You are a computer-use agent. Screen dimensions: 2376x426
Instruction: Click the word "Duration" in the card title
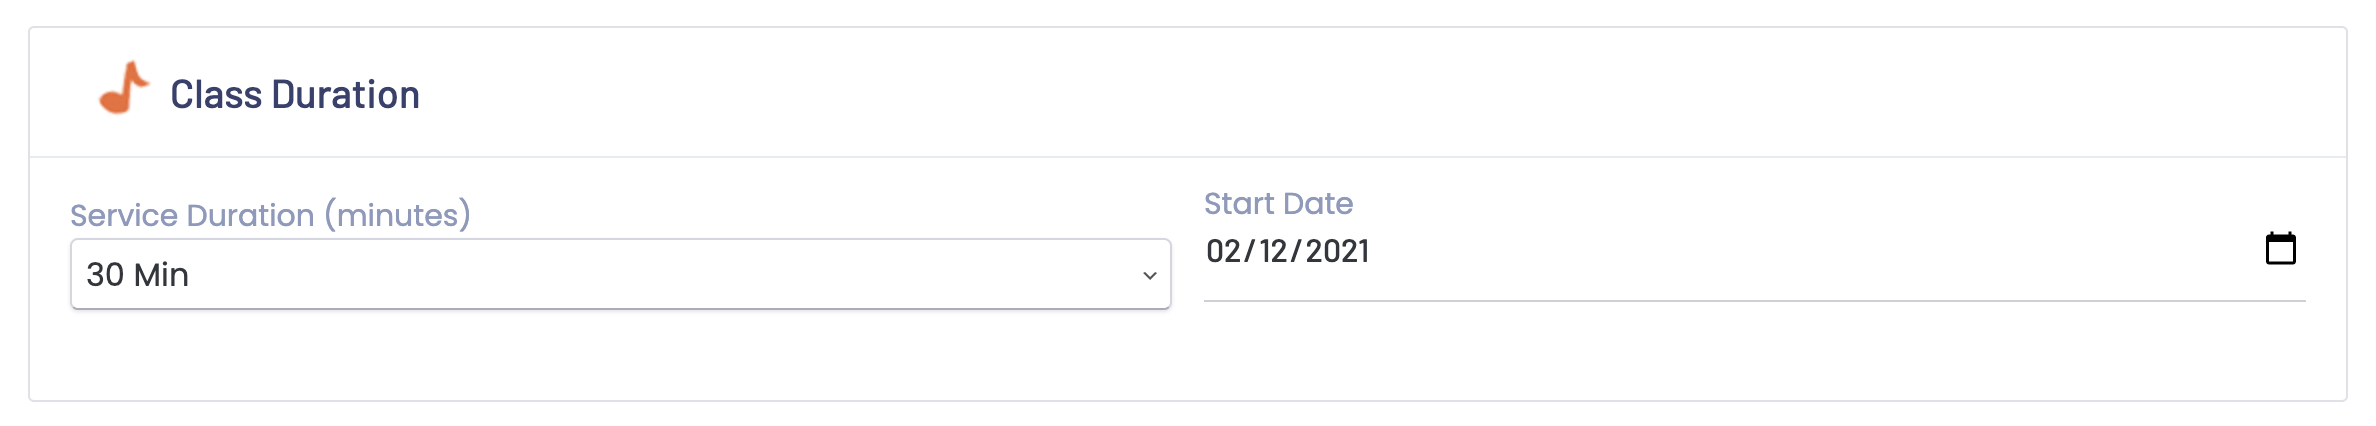(x=346, y=94)
